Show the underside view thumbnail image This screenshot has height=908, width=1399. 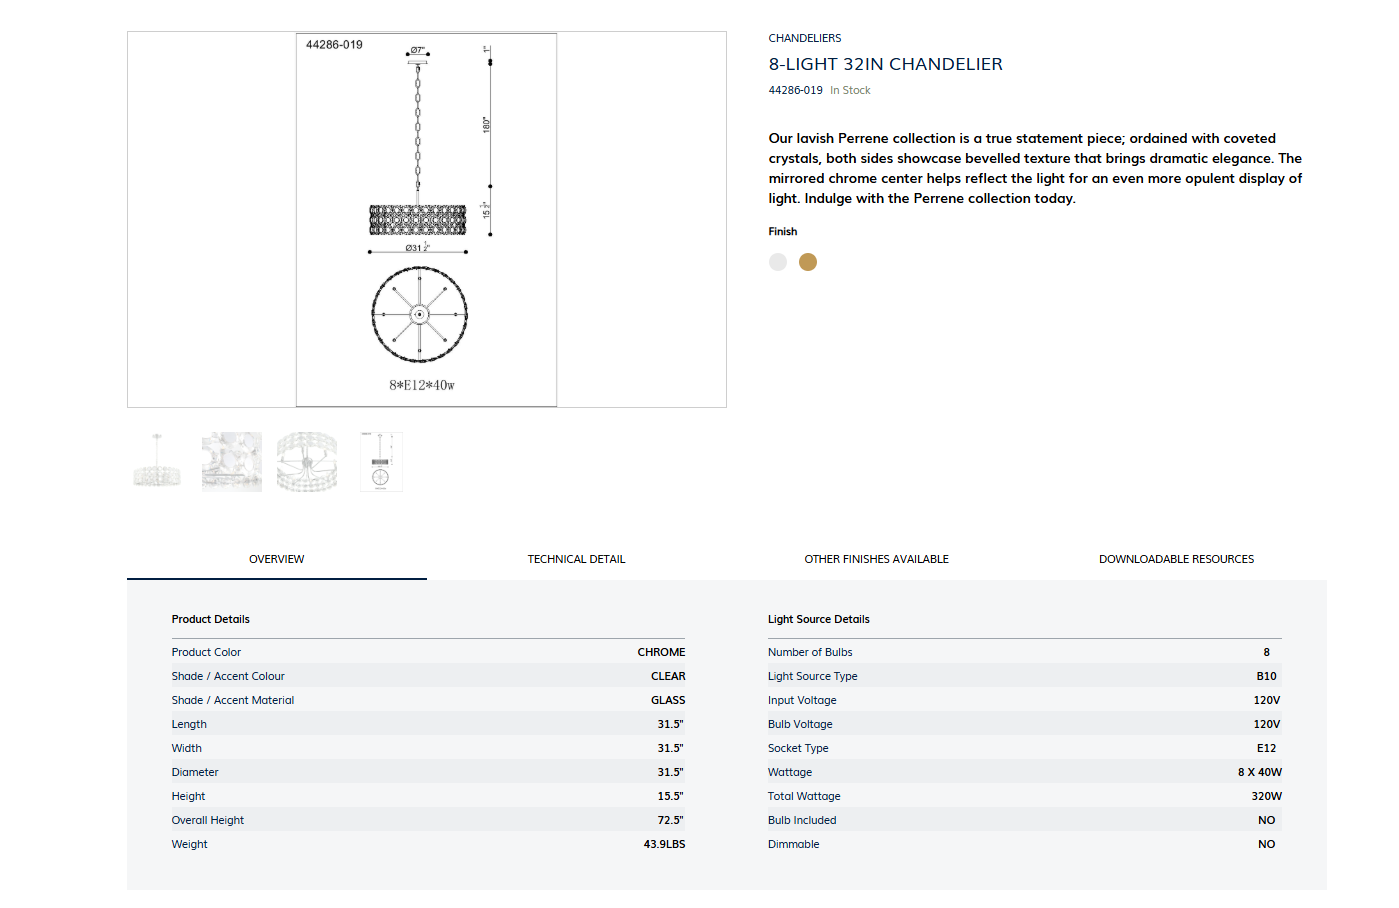[307, 462]
